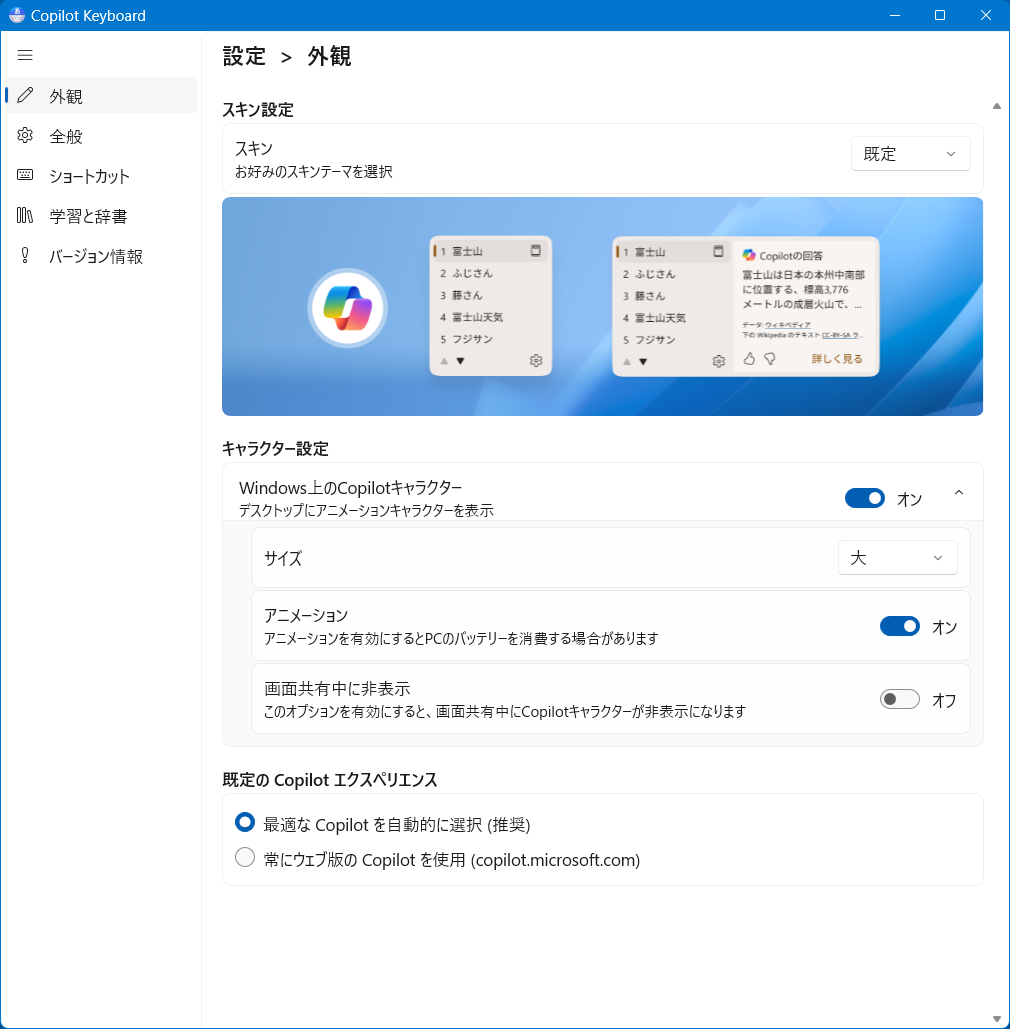Click フジサン candidate in left preview list
The width and height of the screenshot is (1010, 1029).
click(x=473, y=339)
